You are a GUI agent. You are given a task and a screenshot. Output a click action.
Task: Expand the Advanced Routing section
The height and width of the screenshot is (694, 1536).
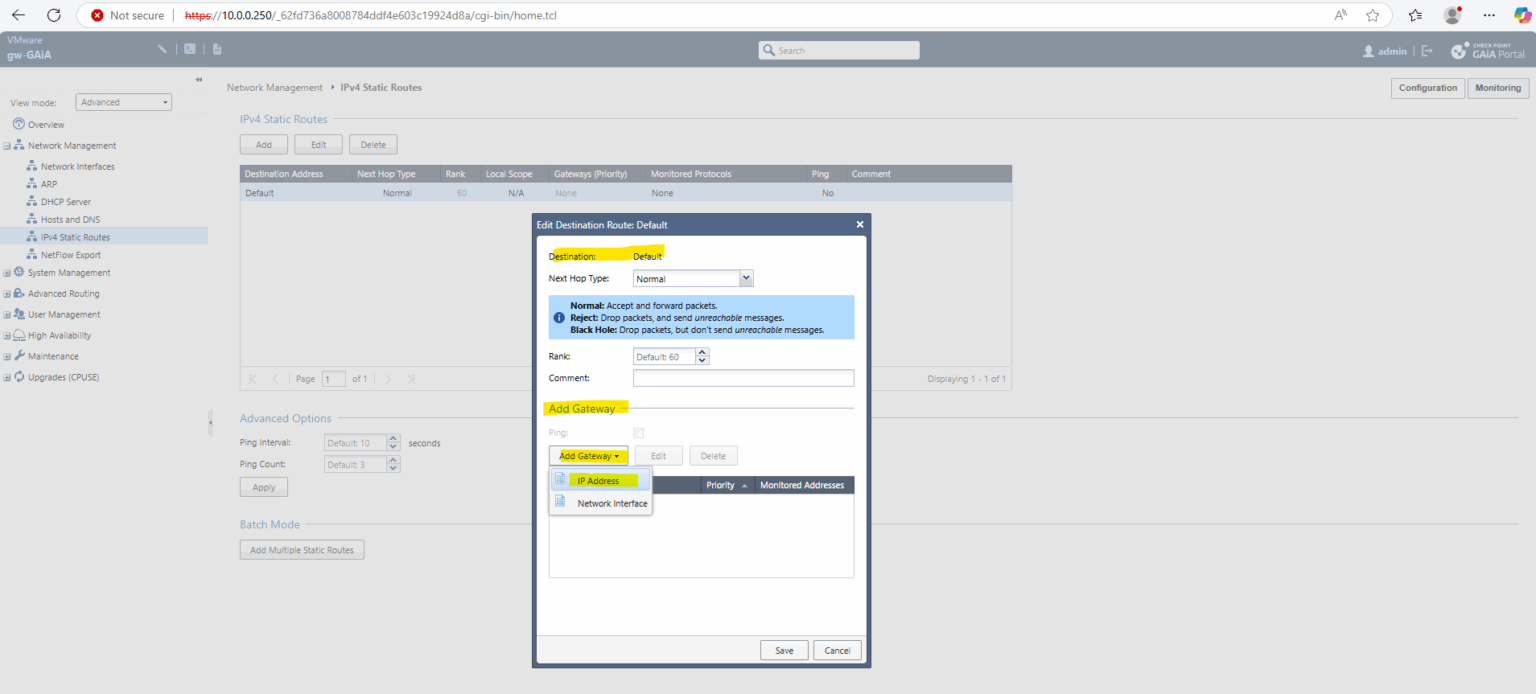(x=8, y=293)
